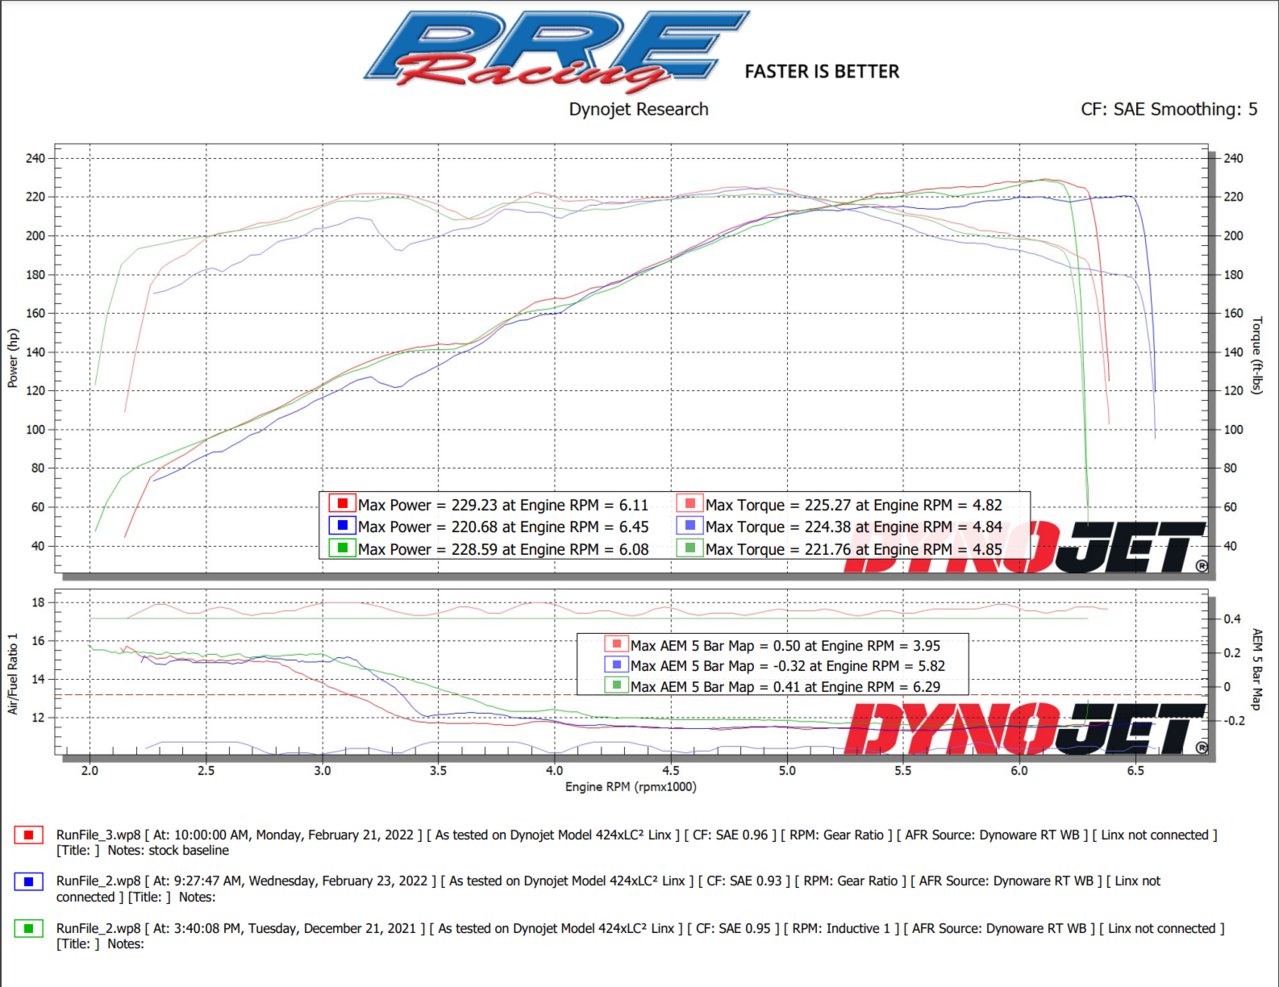Click the 0.4 tick on AEM axis
This screenshot has width=1279, height=987.
(x=1233, y=619)
